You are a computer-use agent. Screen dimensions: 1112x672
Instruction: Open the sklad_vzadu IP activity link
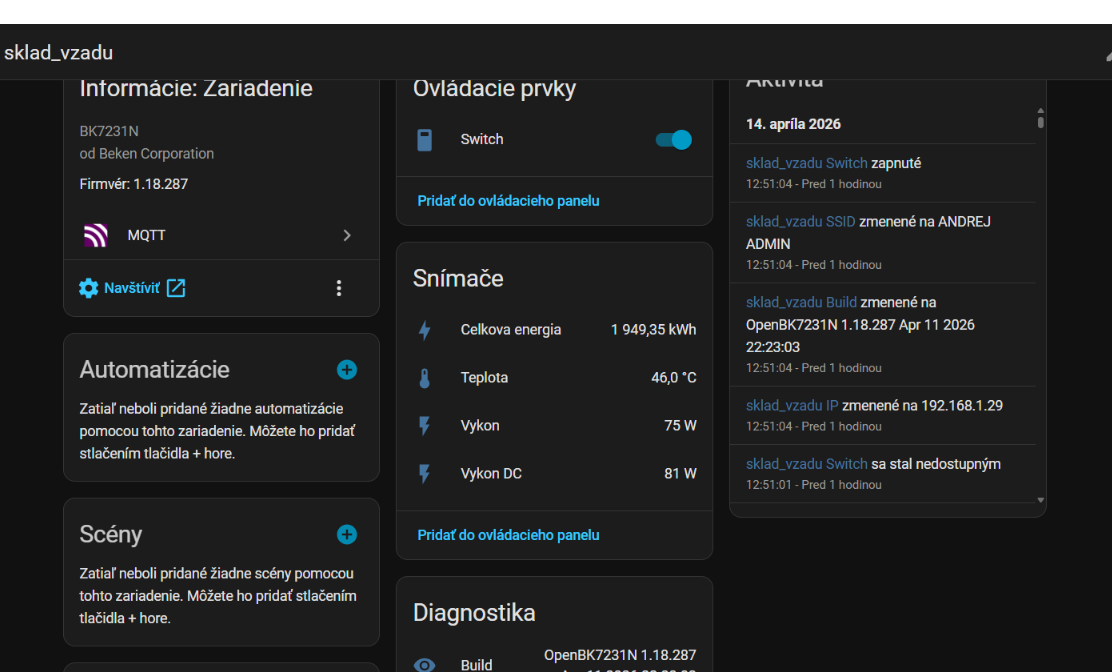791,405
